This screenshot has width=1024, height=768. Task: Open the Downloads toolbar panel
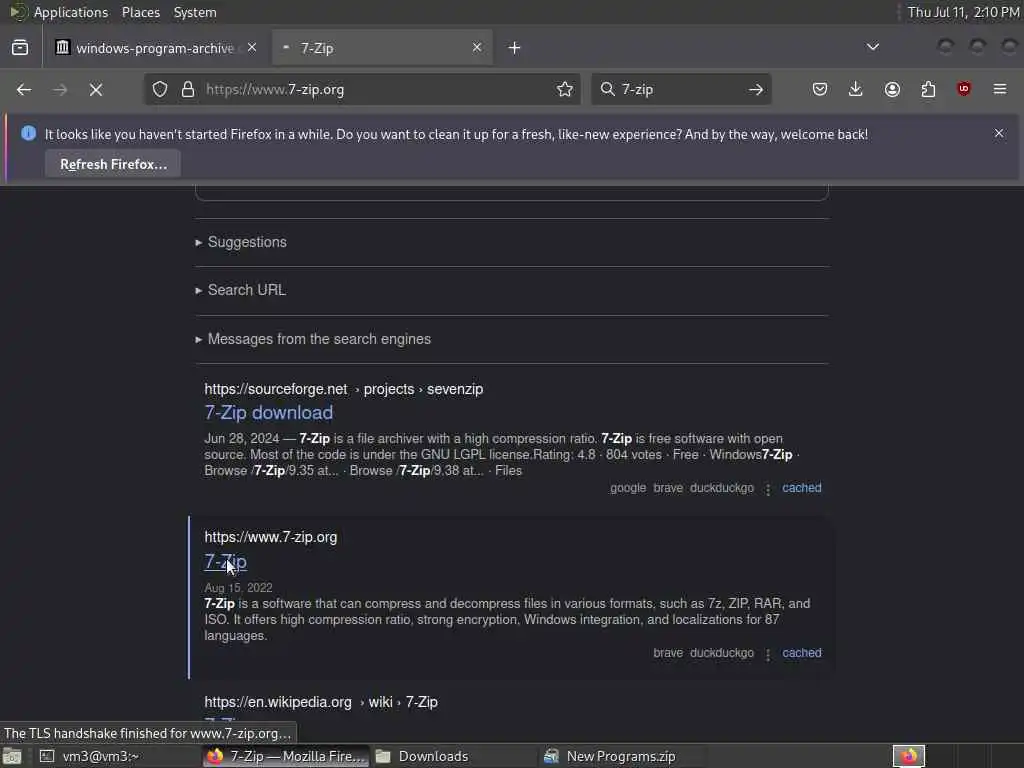click(x=856, y=89)
